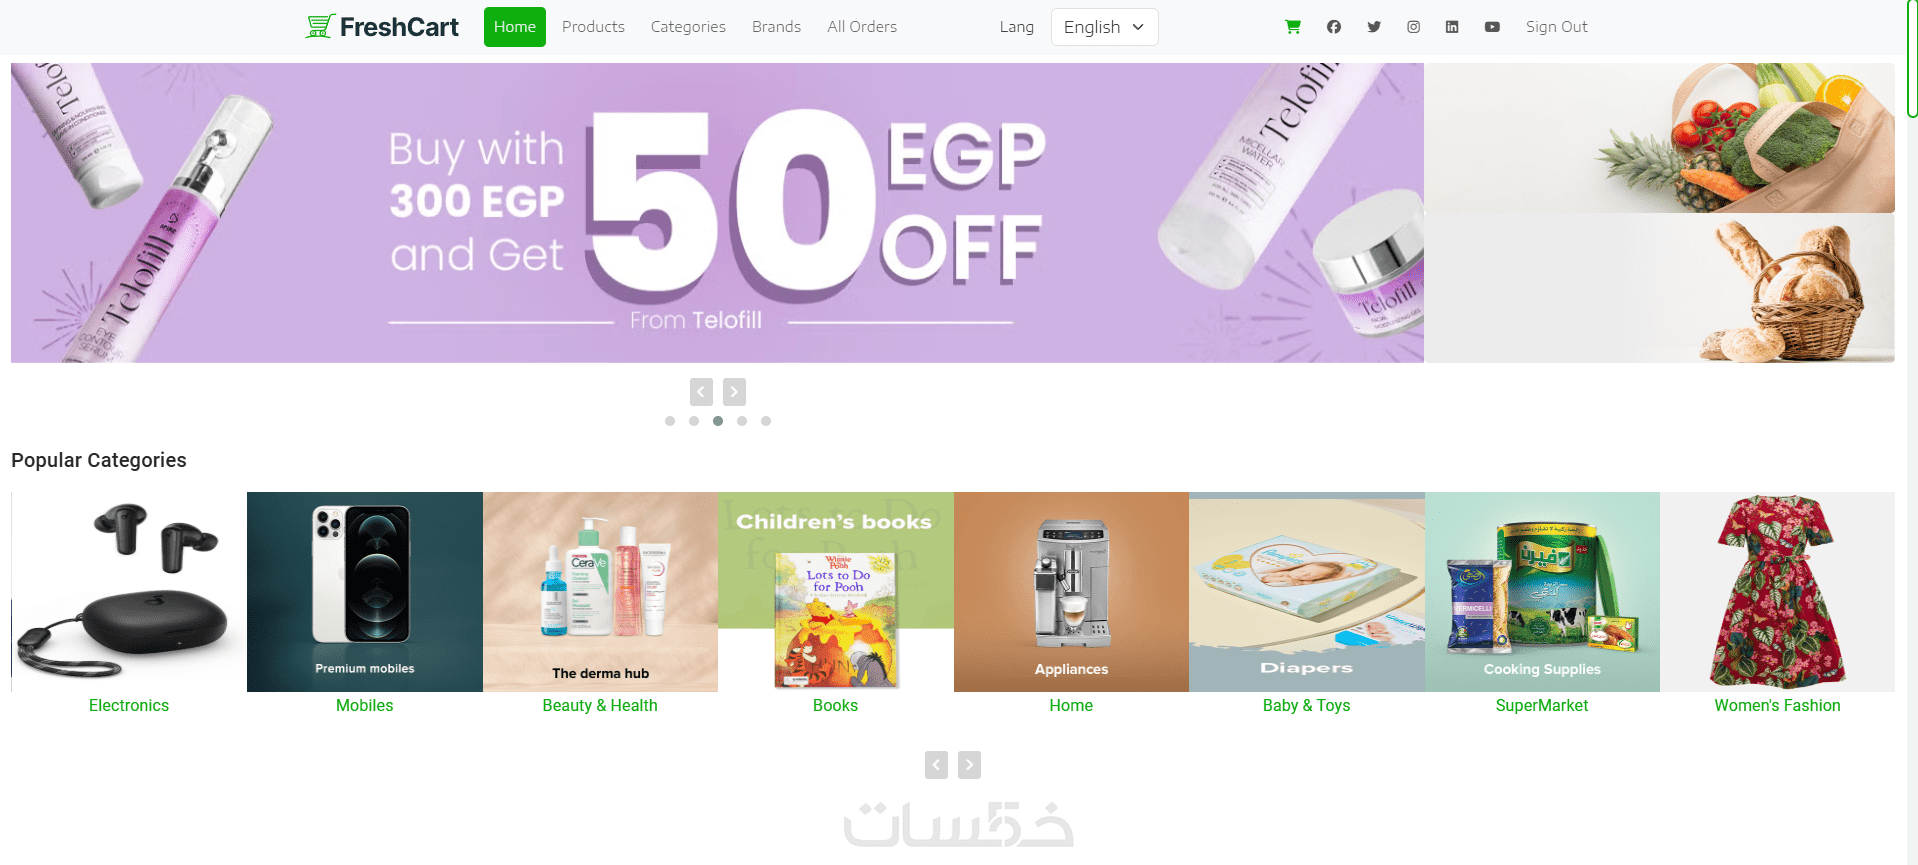The height and width of the screenshot is (865, 1918).
Task: Click the Sign Out link
Action: [x=1556, y=27]
